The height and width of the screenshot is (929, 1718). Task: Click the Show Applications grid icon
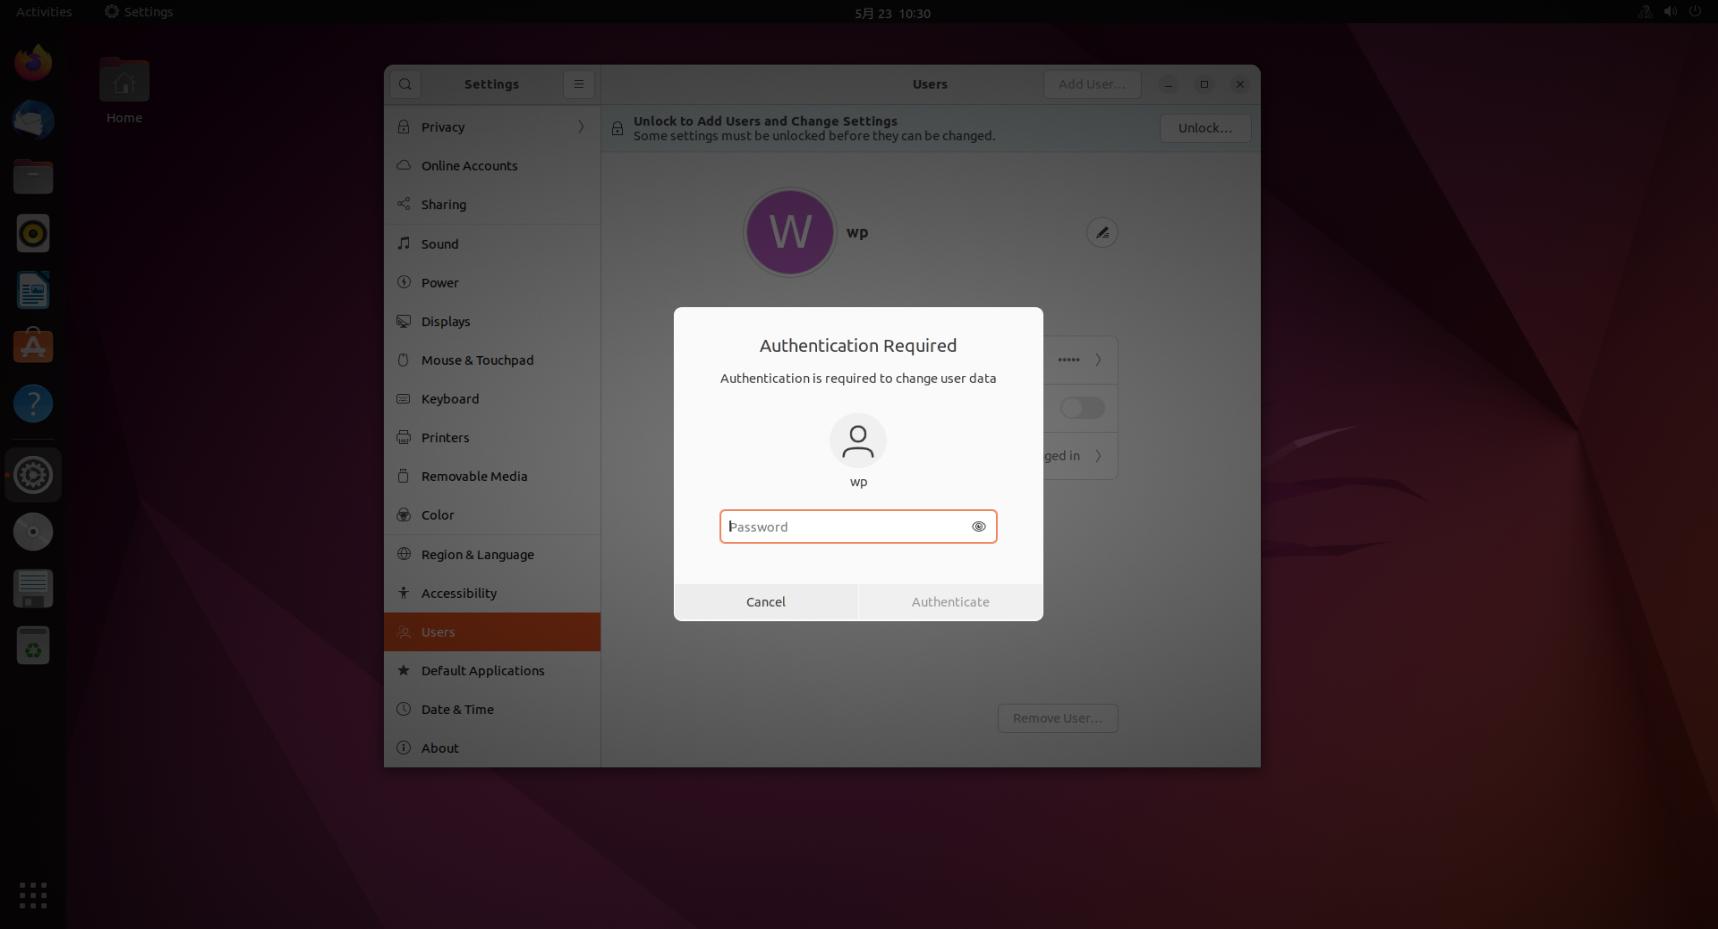[x=32, y=895]
